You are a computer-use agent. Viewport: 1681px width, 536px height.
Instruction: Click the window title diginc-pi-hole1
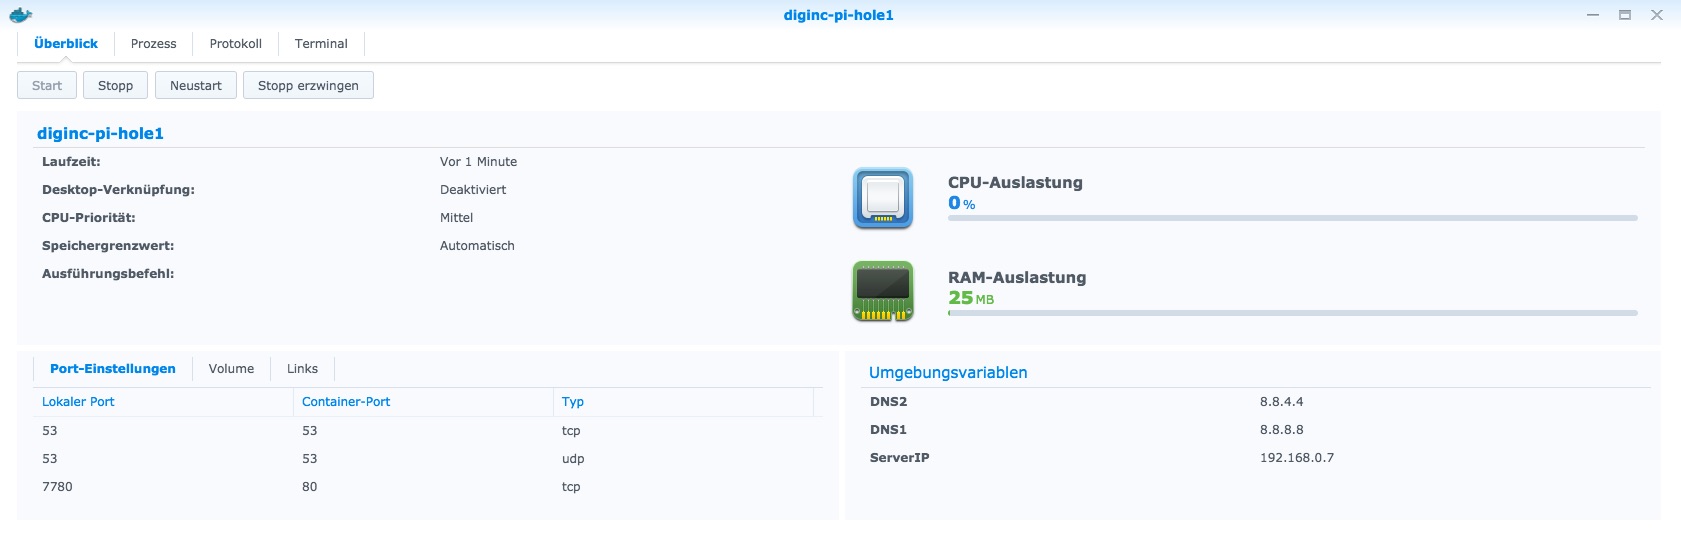click(838, 15)
